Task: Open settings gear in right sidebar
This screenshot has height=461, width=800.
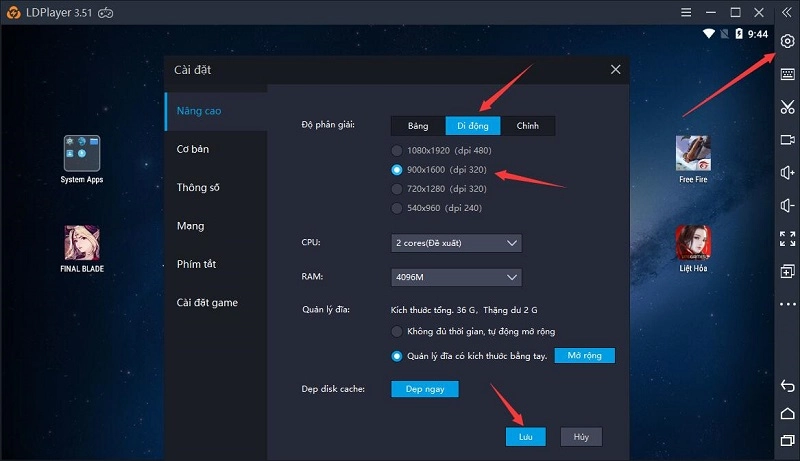Action: [787, 41]
